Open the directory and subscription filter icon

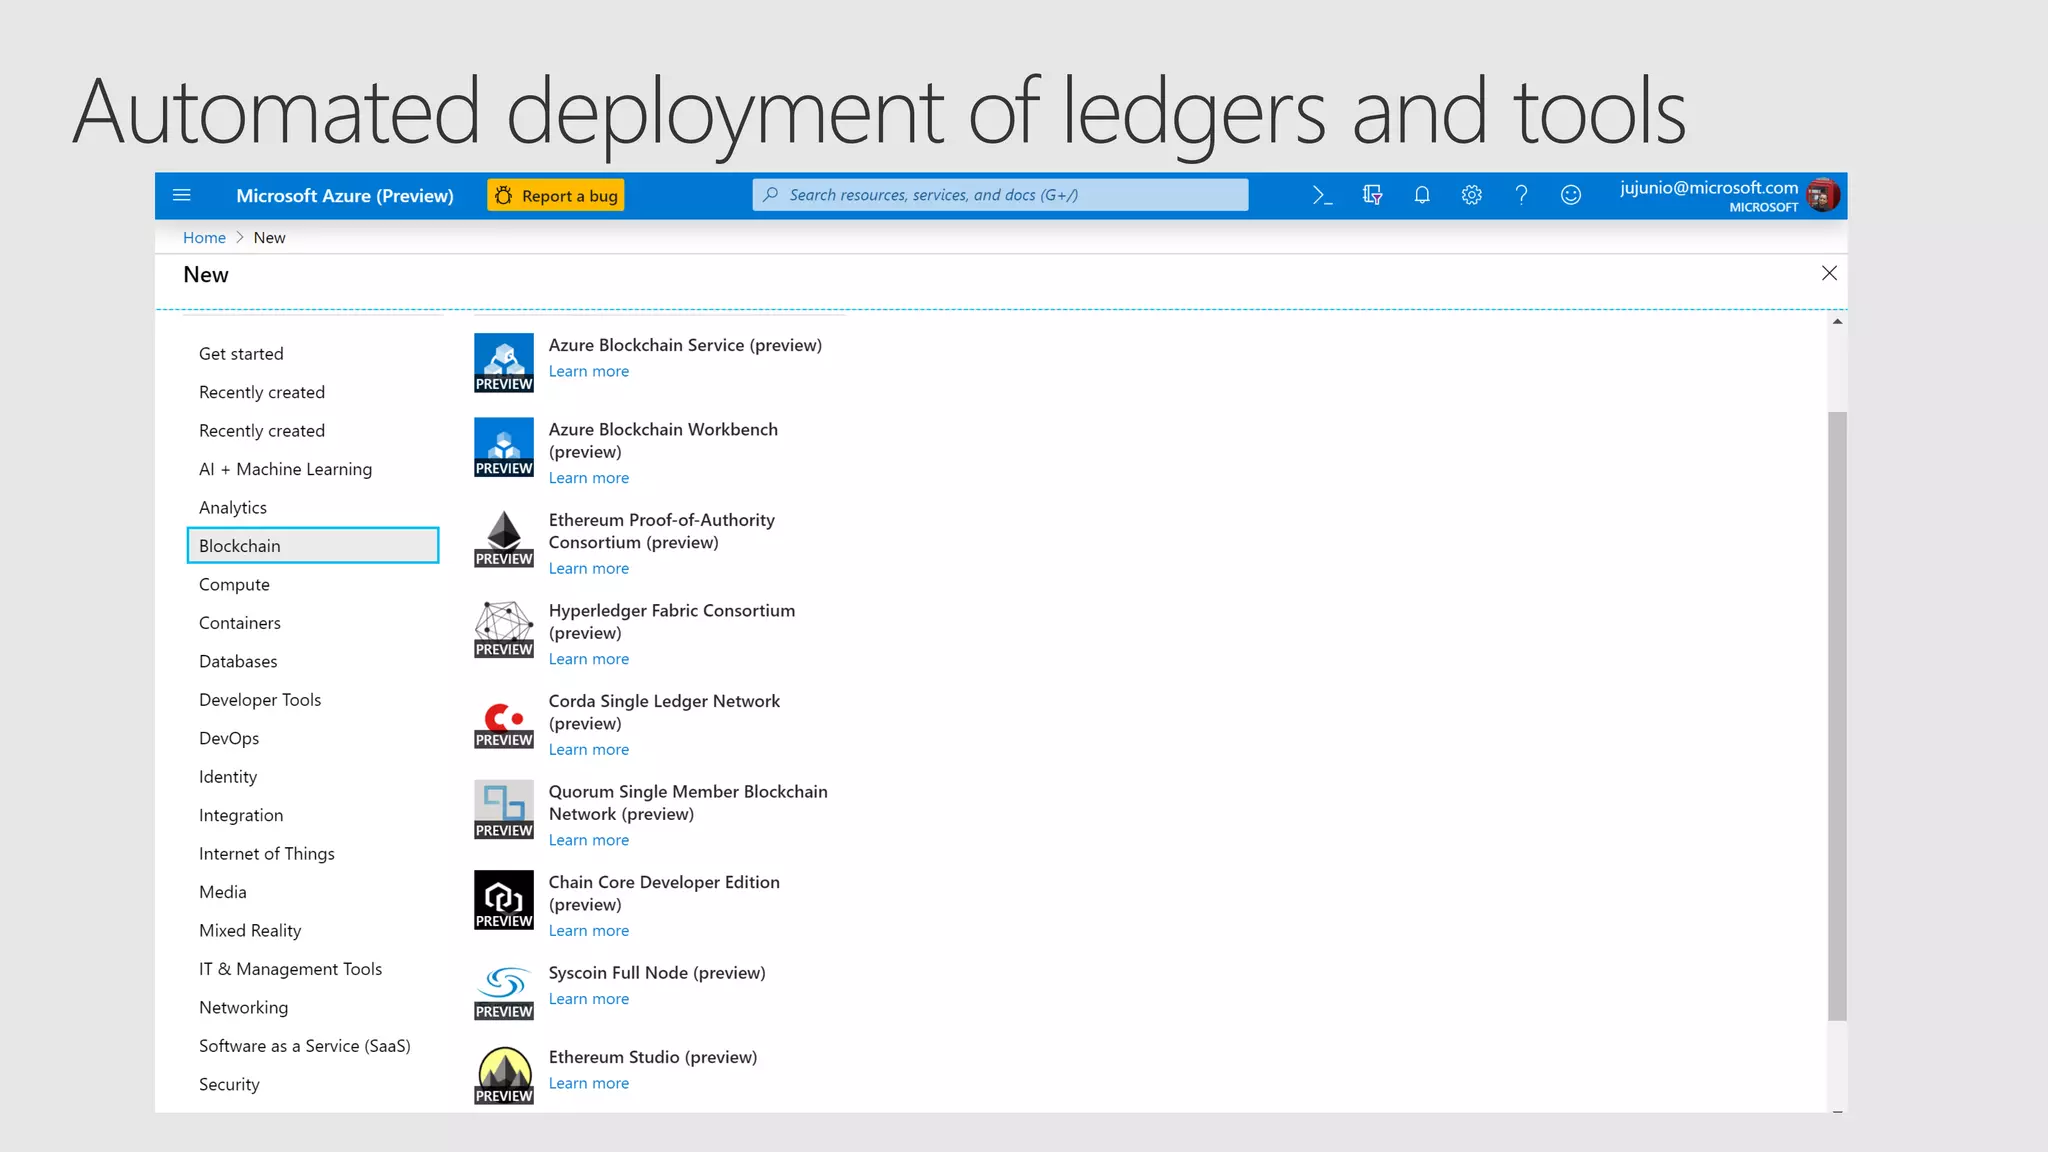1372,195
